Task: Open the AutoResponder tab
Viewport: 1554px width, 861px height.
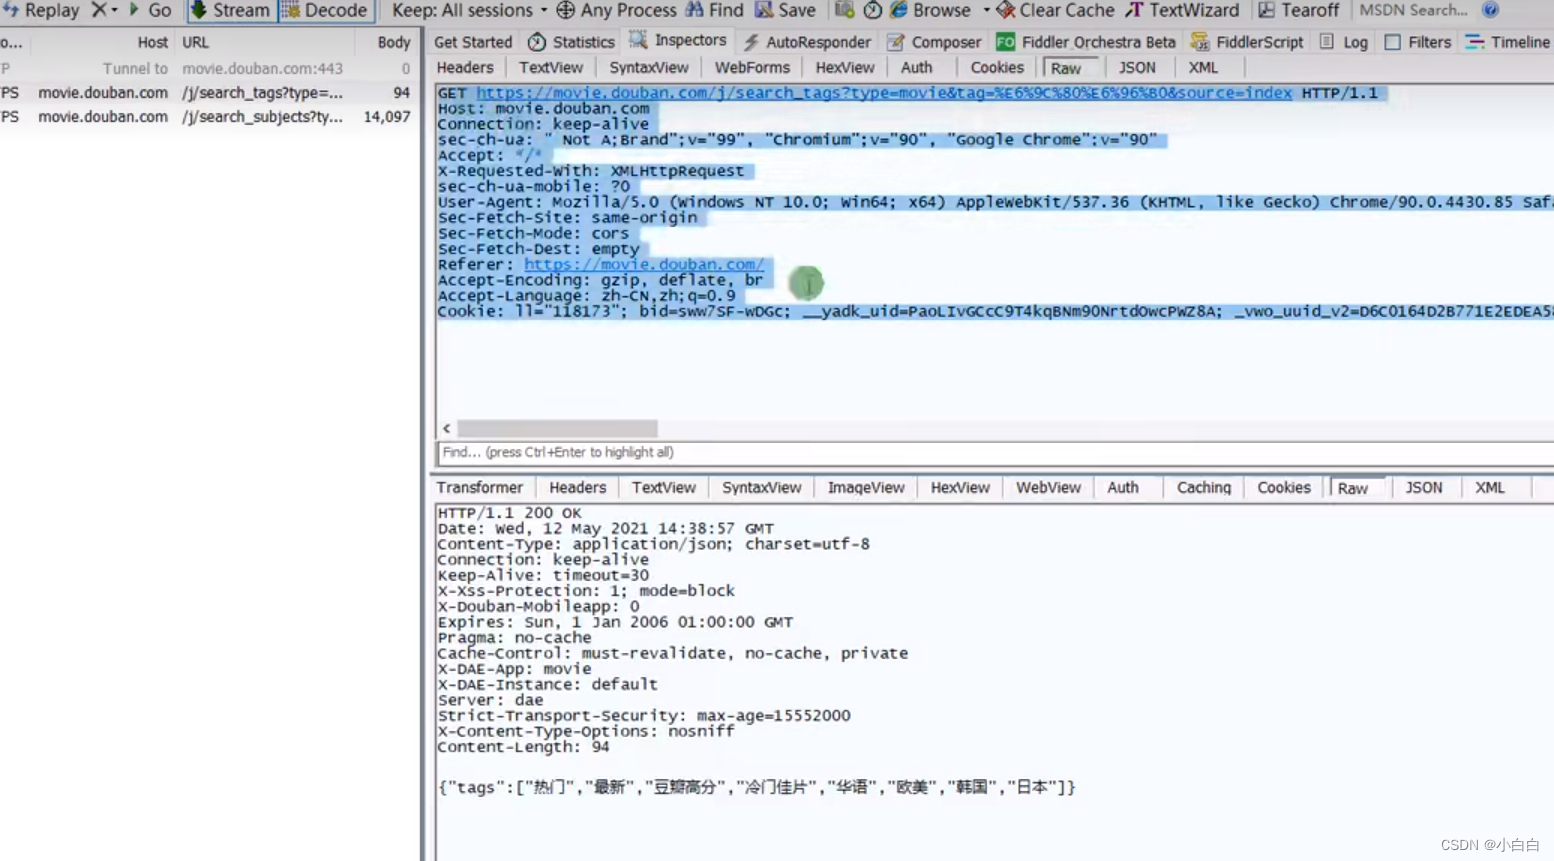Action: point(806,42)
